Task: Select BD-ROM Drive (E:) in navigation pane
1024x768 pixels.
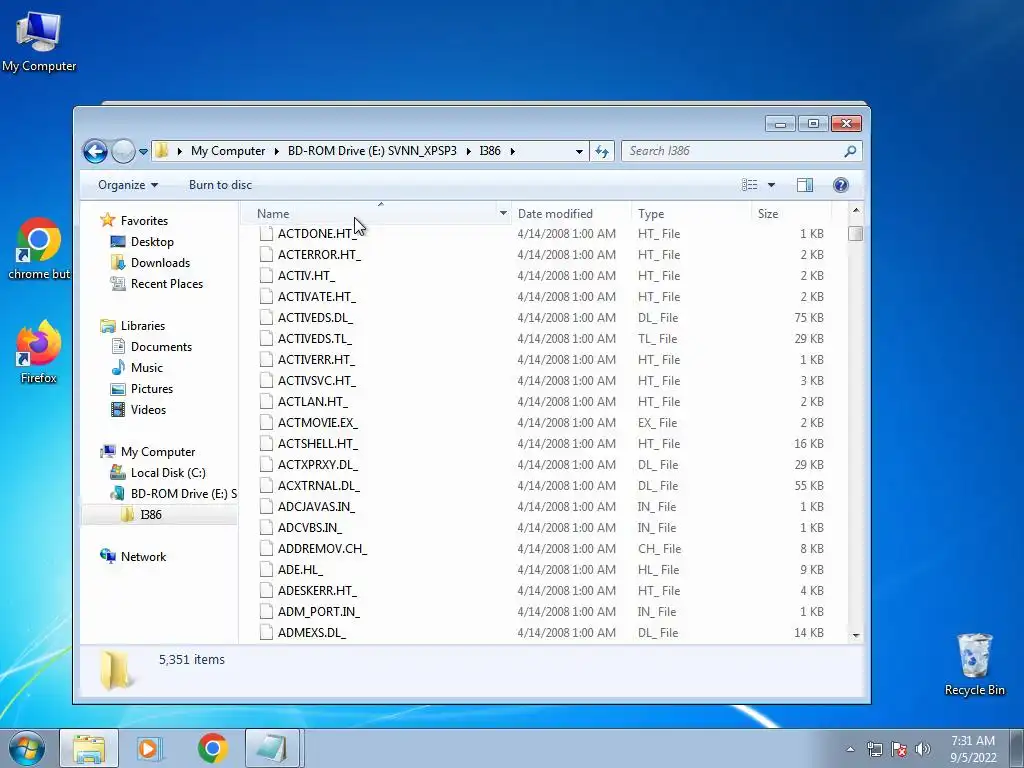Action: pyautogui.click(x=183, y=494)
